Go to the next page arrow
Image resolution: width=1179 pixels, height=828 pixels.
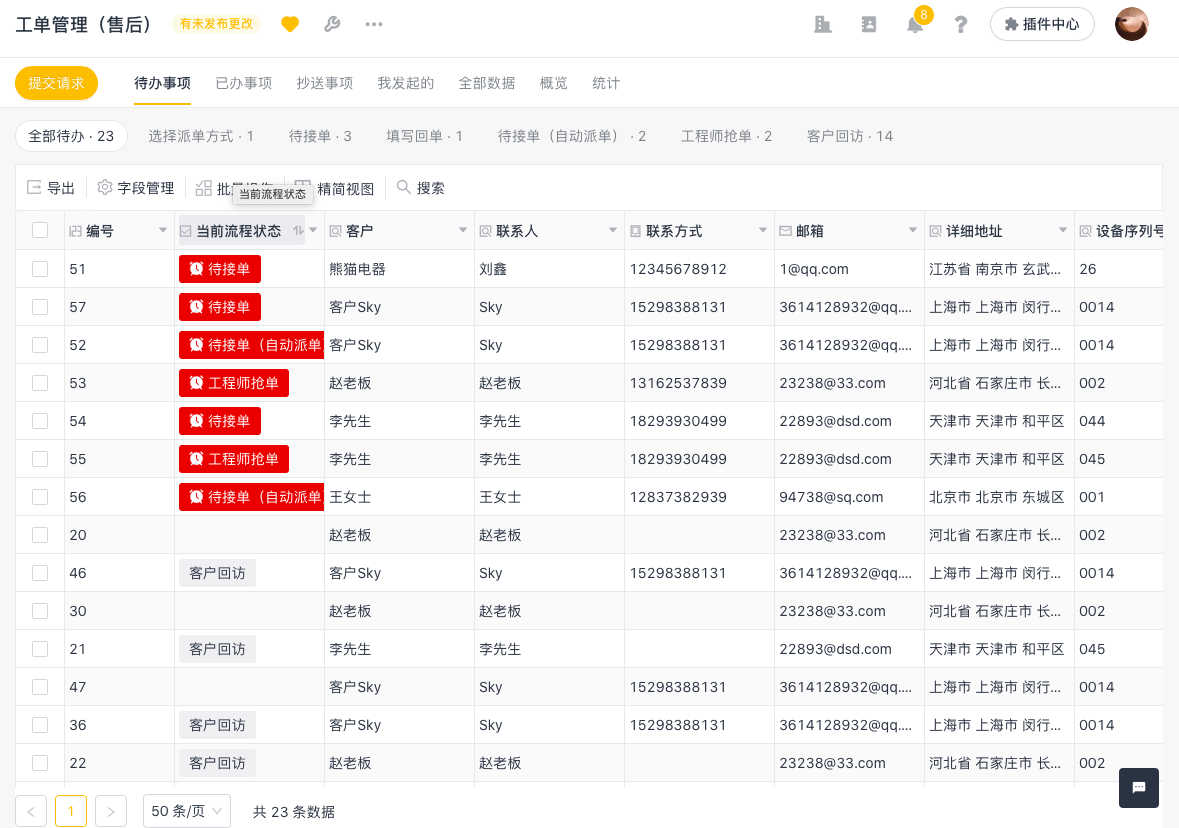point(111,811)
